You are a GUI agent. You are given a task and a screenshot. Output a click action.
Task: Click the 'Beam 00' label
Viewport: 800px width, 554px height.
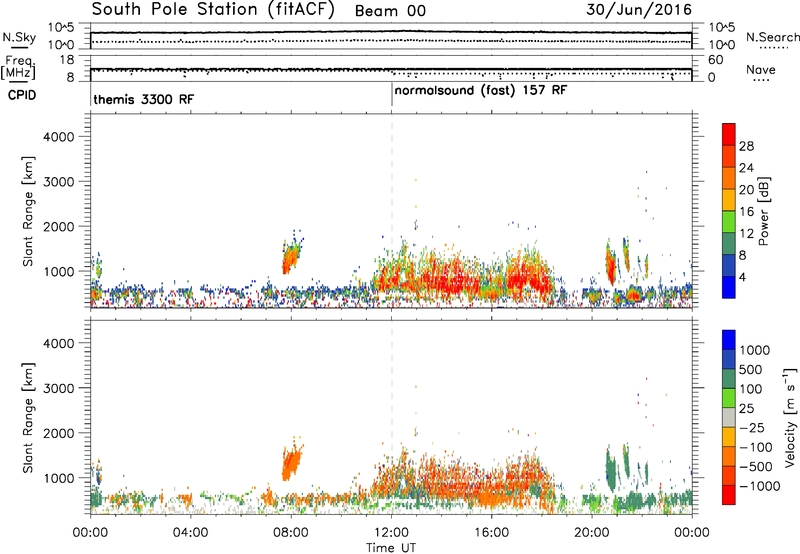[x=390, y=11]
